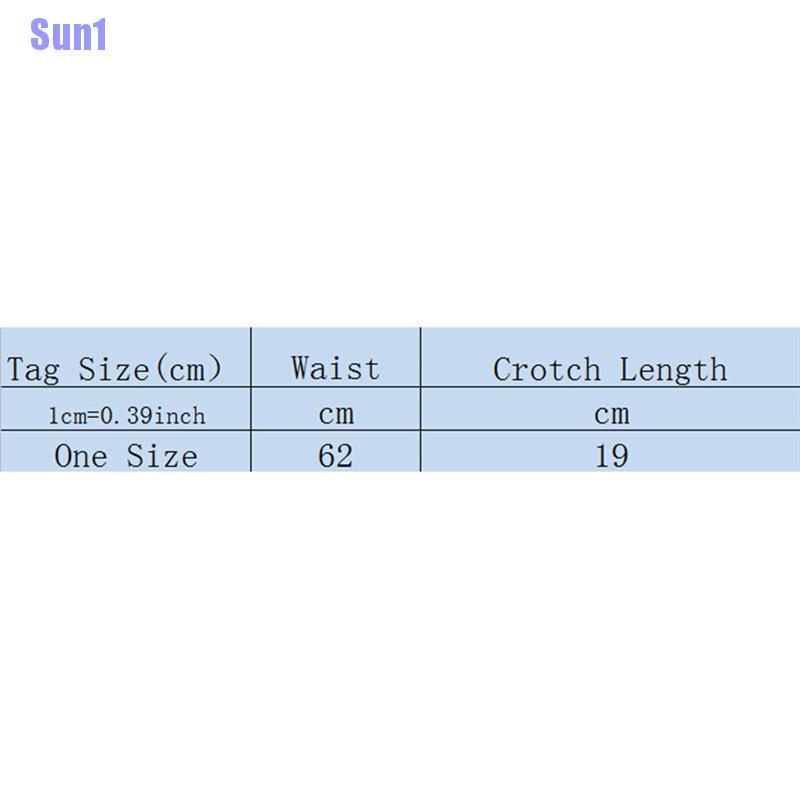This screenshot has width=800, height=800.
Task: Click the Sun1 watermark logo
Action: pos(68,35)
